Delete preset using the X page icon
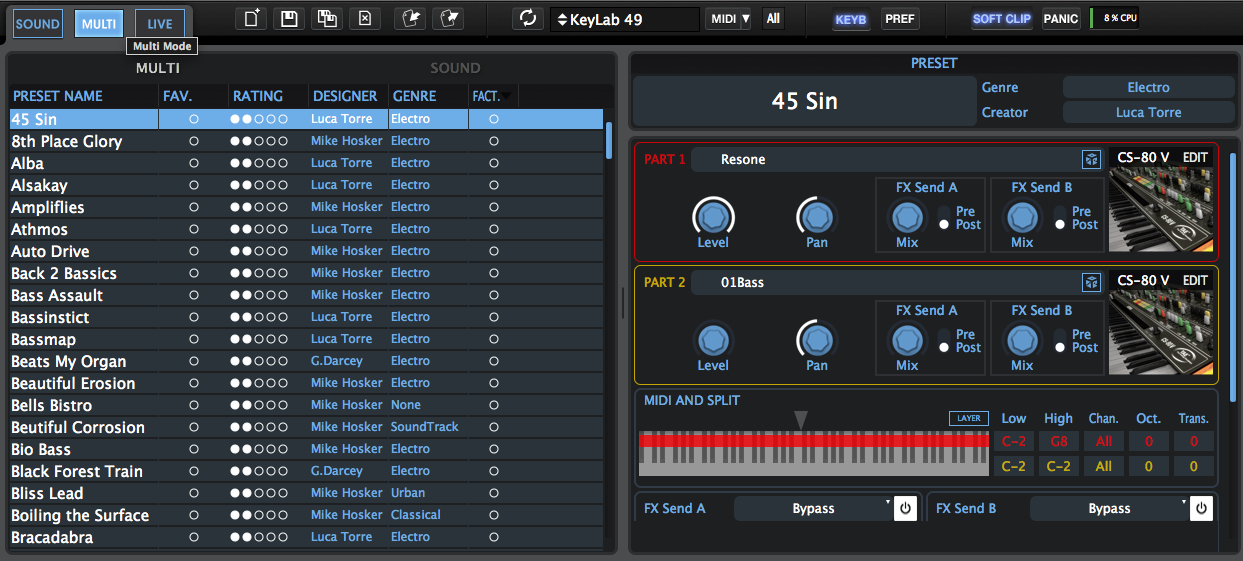Screen dimensions: 1243x561 tap(365, 19)
